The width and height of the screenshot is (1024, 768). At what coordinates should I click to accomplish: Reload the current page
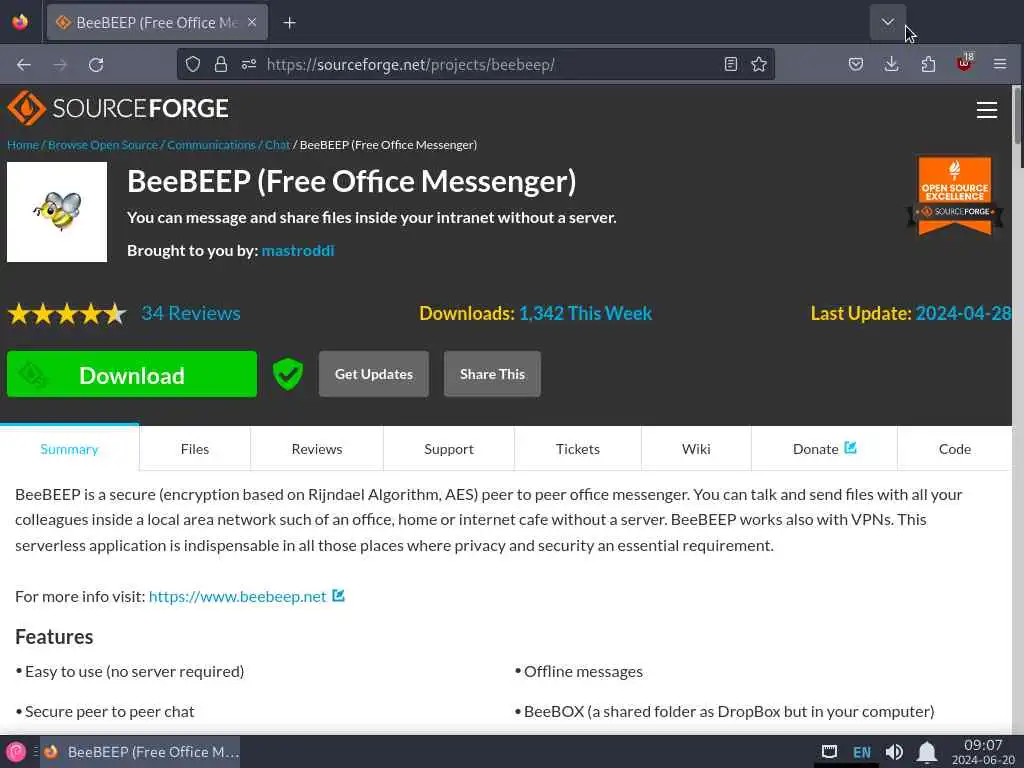point(96,65)
